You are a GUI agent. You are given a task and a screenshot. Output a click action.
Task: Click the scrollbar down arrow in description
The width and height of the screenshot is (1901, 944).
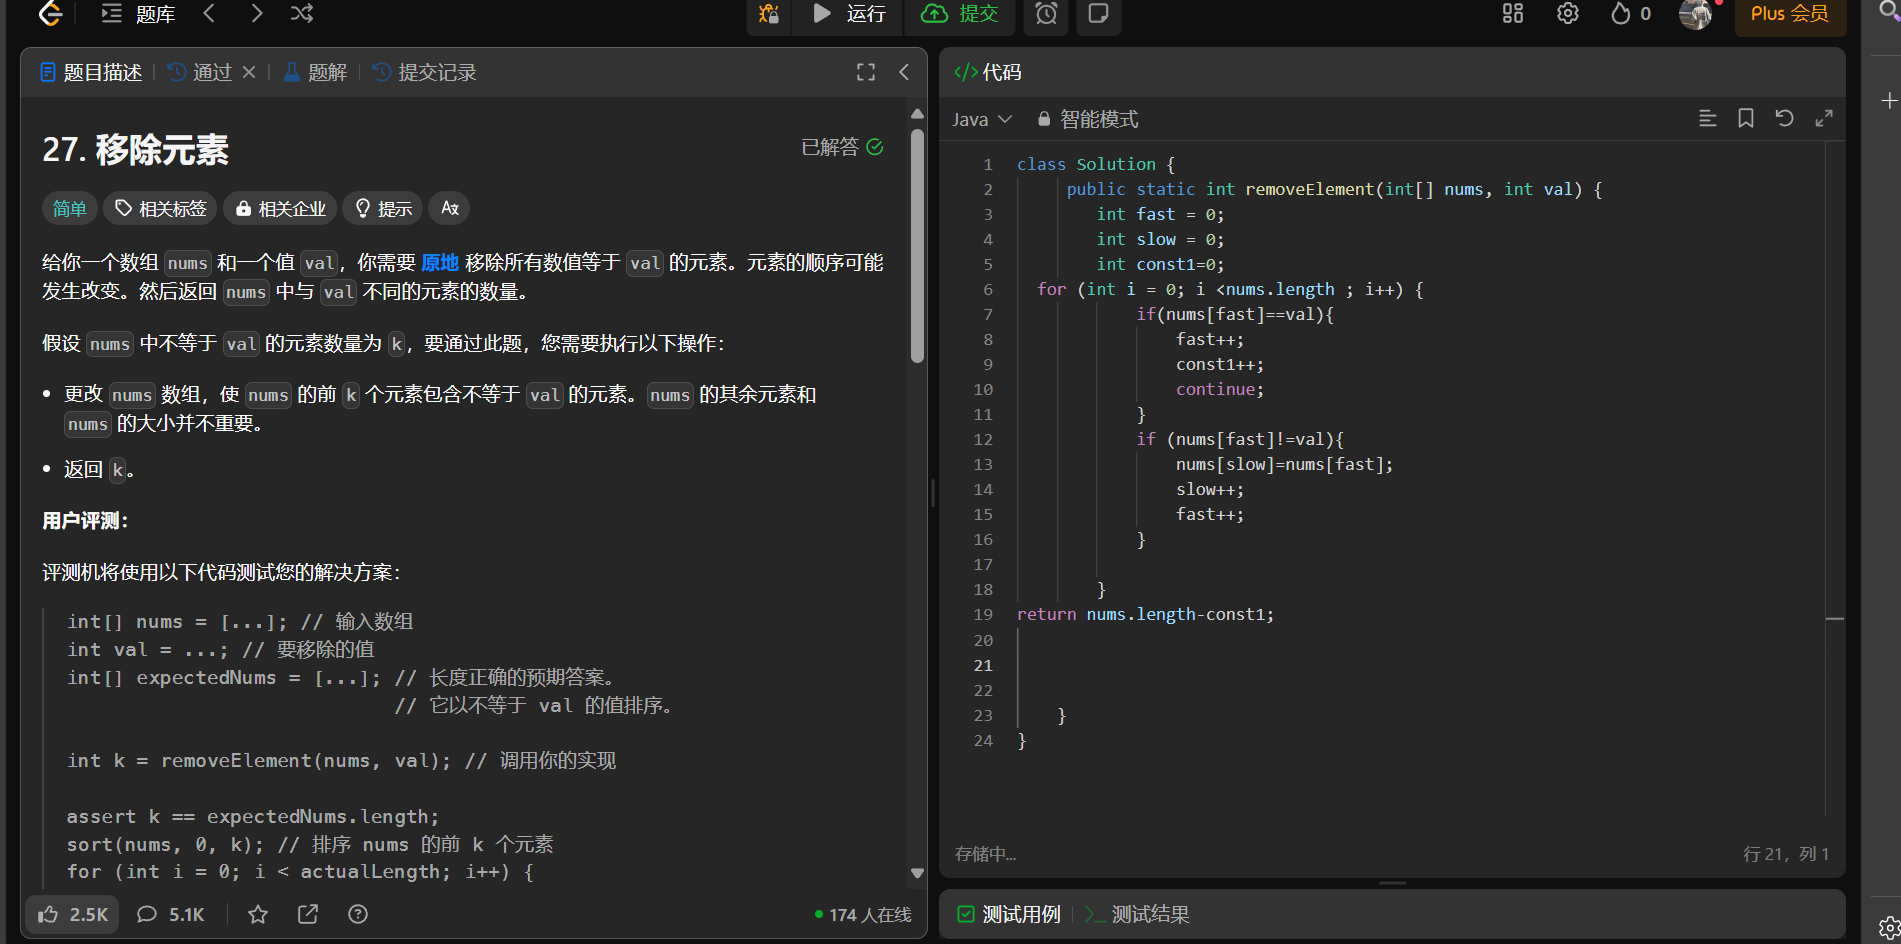(x=917, y=873)
